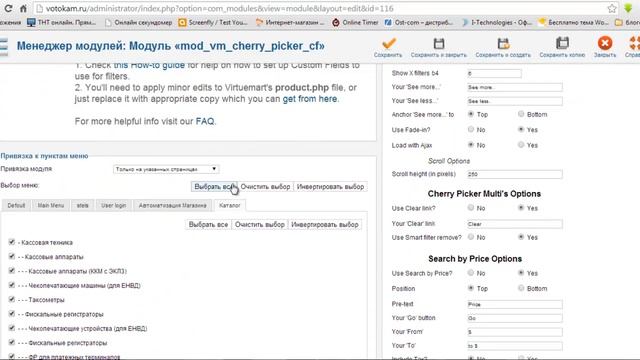Image resolution: width=640 pixels, height=360 pixels.
Task: Click Инвертировать выбор inside Каталог tab
Action: click(325, 224)
